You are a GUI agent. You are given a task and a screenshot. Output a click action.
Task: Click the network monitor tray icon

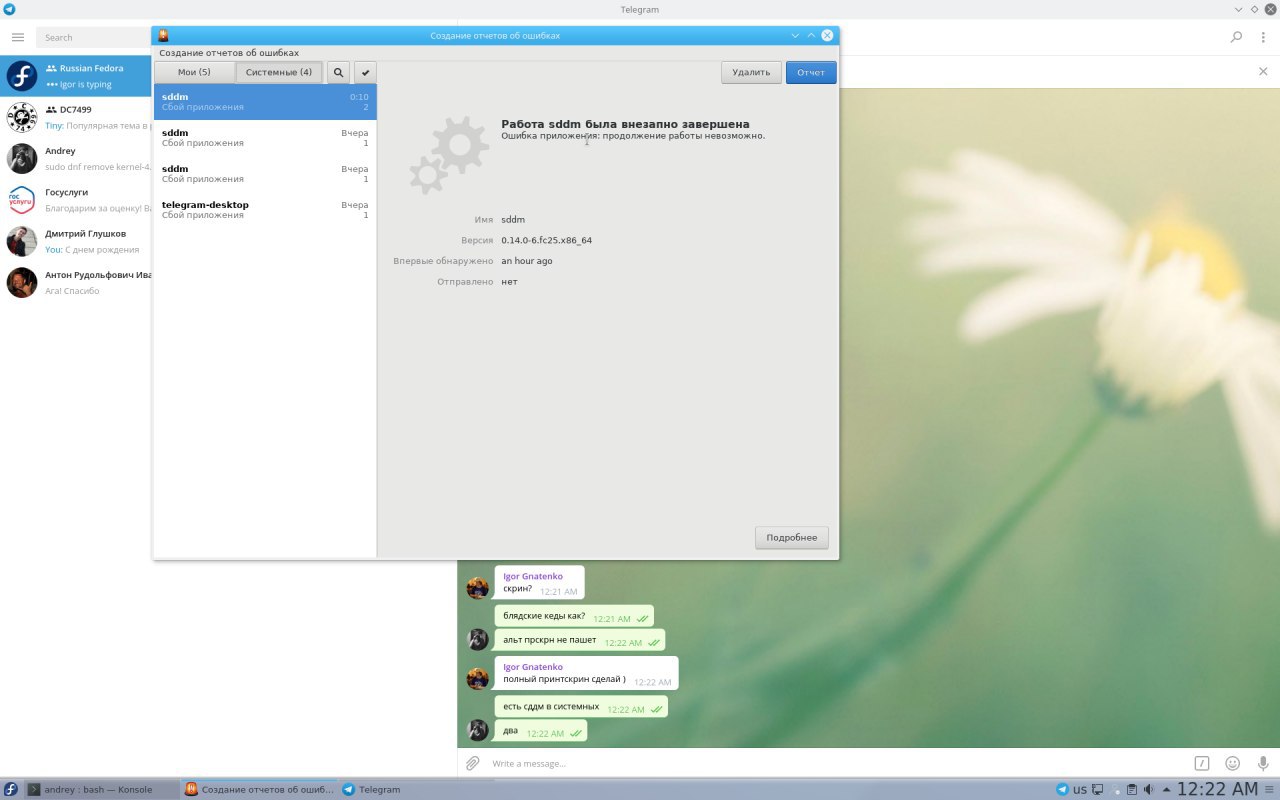[1097, 789]
